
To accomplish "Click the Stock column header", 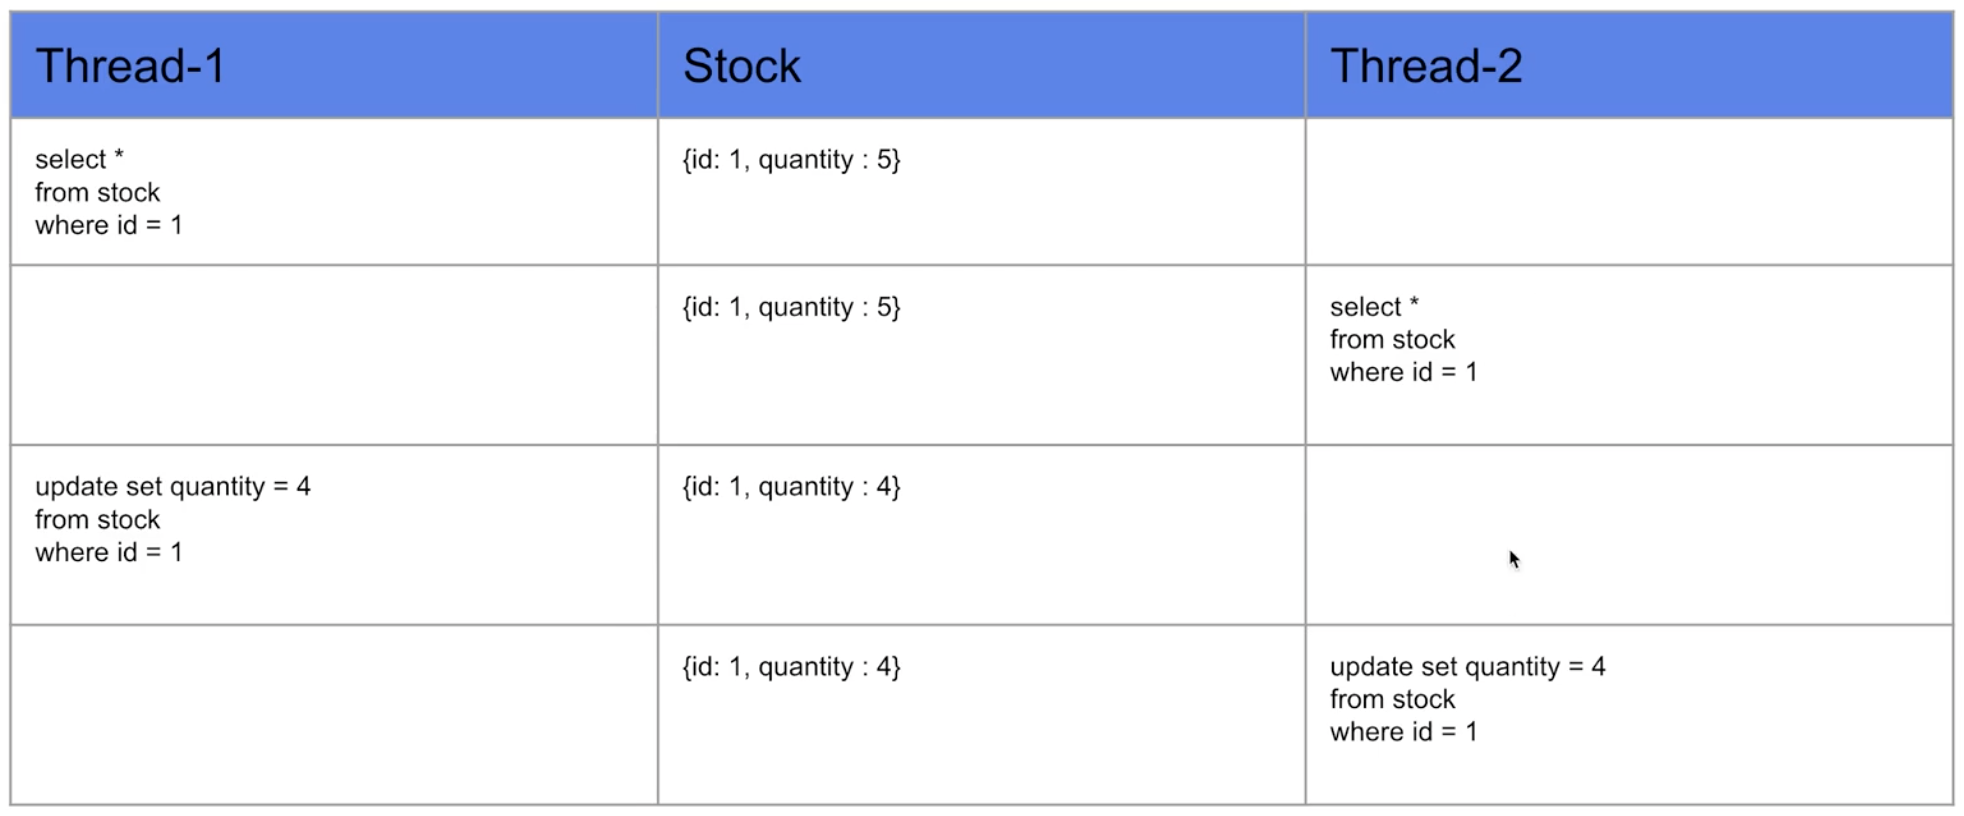I will [x=981, y=65].
